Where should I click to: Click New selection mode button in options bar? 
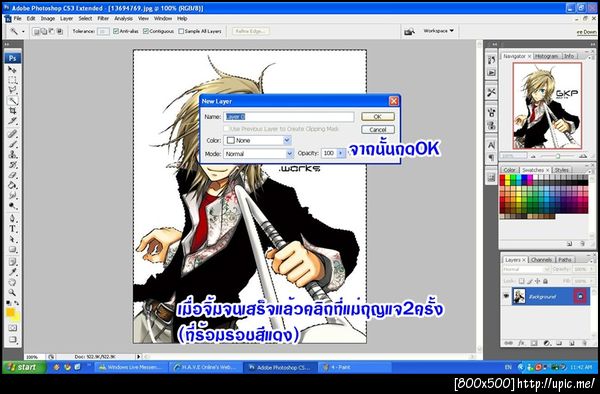pos(36,31)
